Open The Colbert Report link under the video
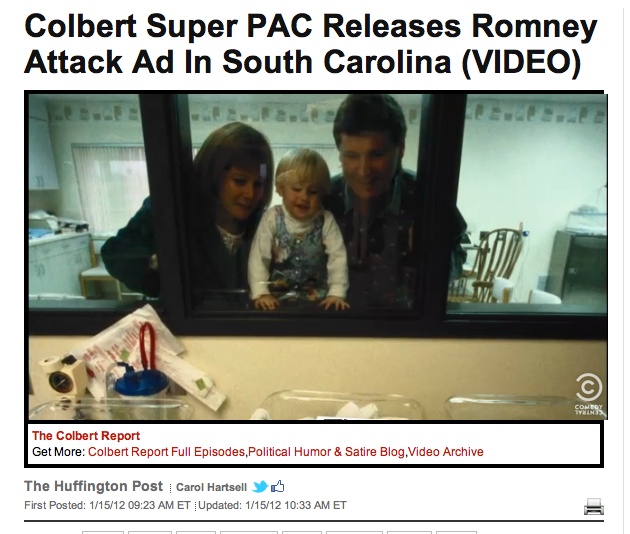Screen dimensions: 630x534 click(x=86, y=436)
